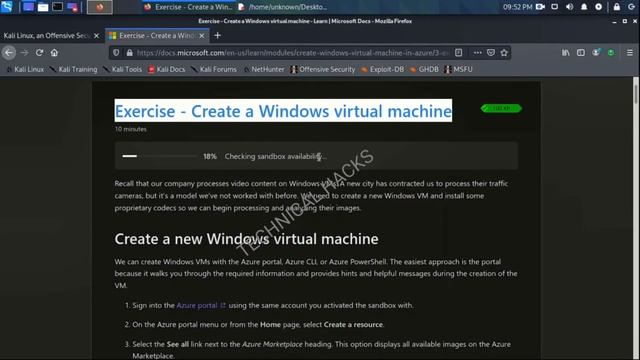
Task: Switch to Exercise Firefox taskbar window
Action: 188,7
